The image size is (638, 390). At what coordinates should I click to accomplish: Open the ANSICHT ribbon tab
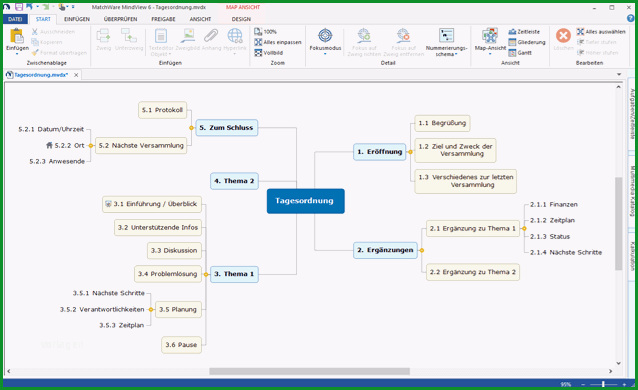pos(200,19)
